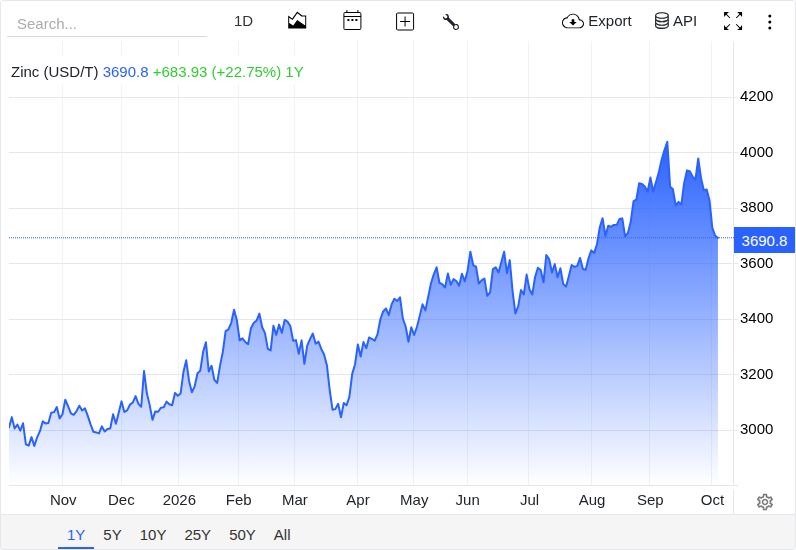
Task: Click the Export cloud button
Action: click(x=596, y=21)
